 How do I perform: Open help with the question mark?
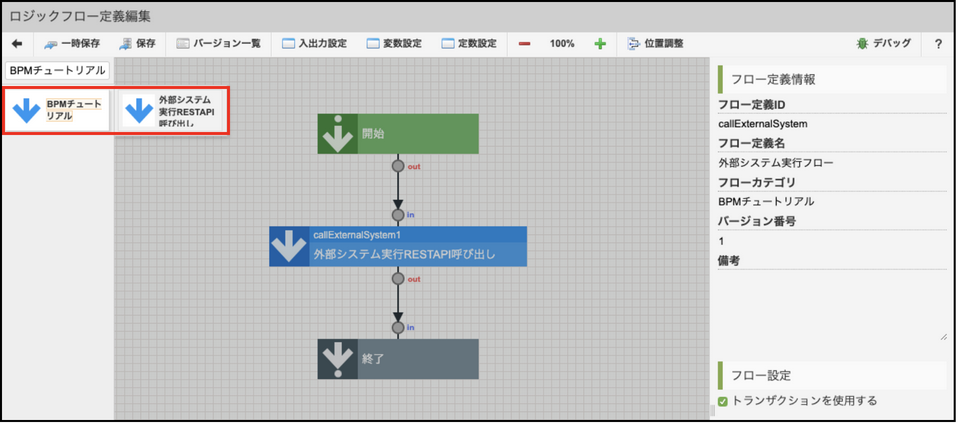(938, 44)
